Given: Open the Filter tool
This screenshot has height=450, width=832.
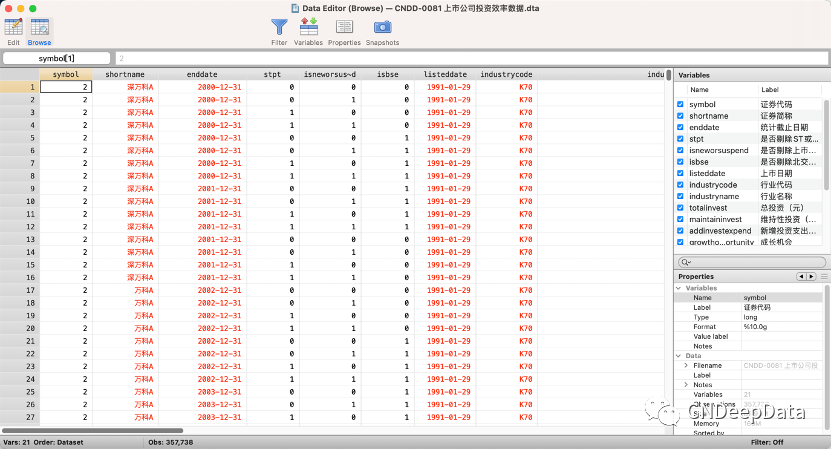Looking at the screenshot, I should [x=279, y=27].
